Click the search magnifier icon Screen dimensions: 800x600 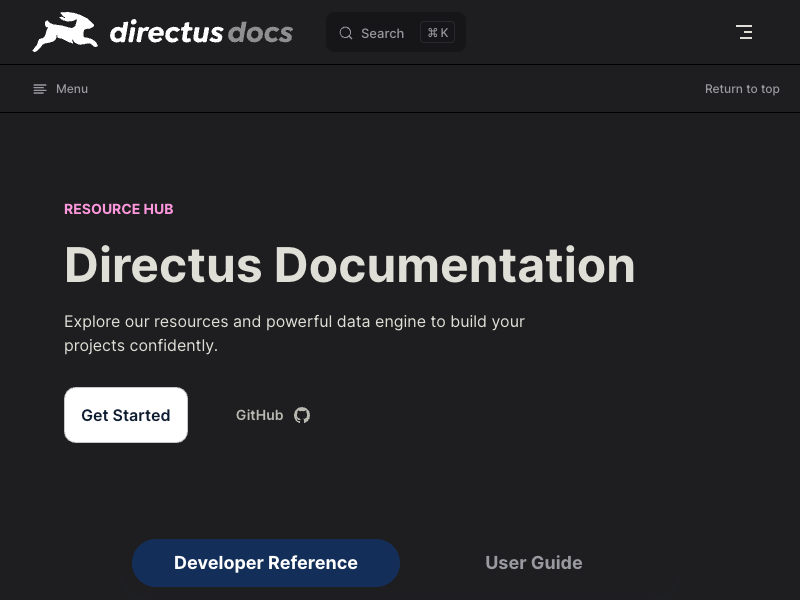(x=346, y=33)
